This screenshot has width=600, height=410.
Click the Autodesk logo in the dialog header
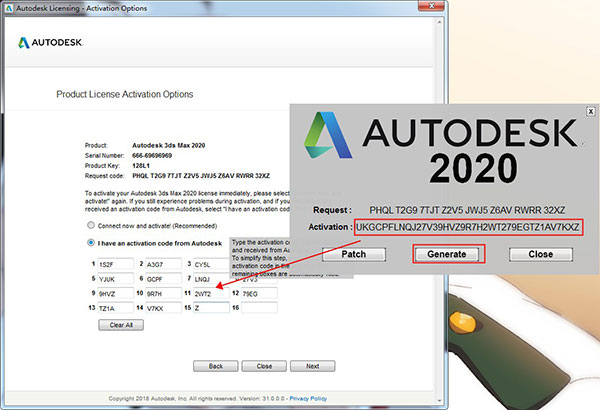pyautogui.click(x=50, y=46)
